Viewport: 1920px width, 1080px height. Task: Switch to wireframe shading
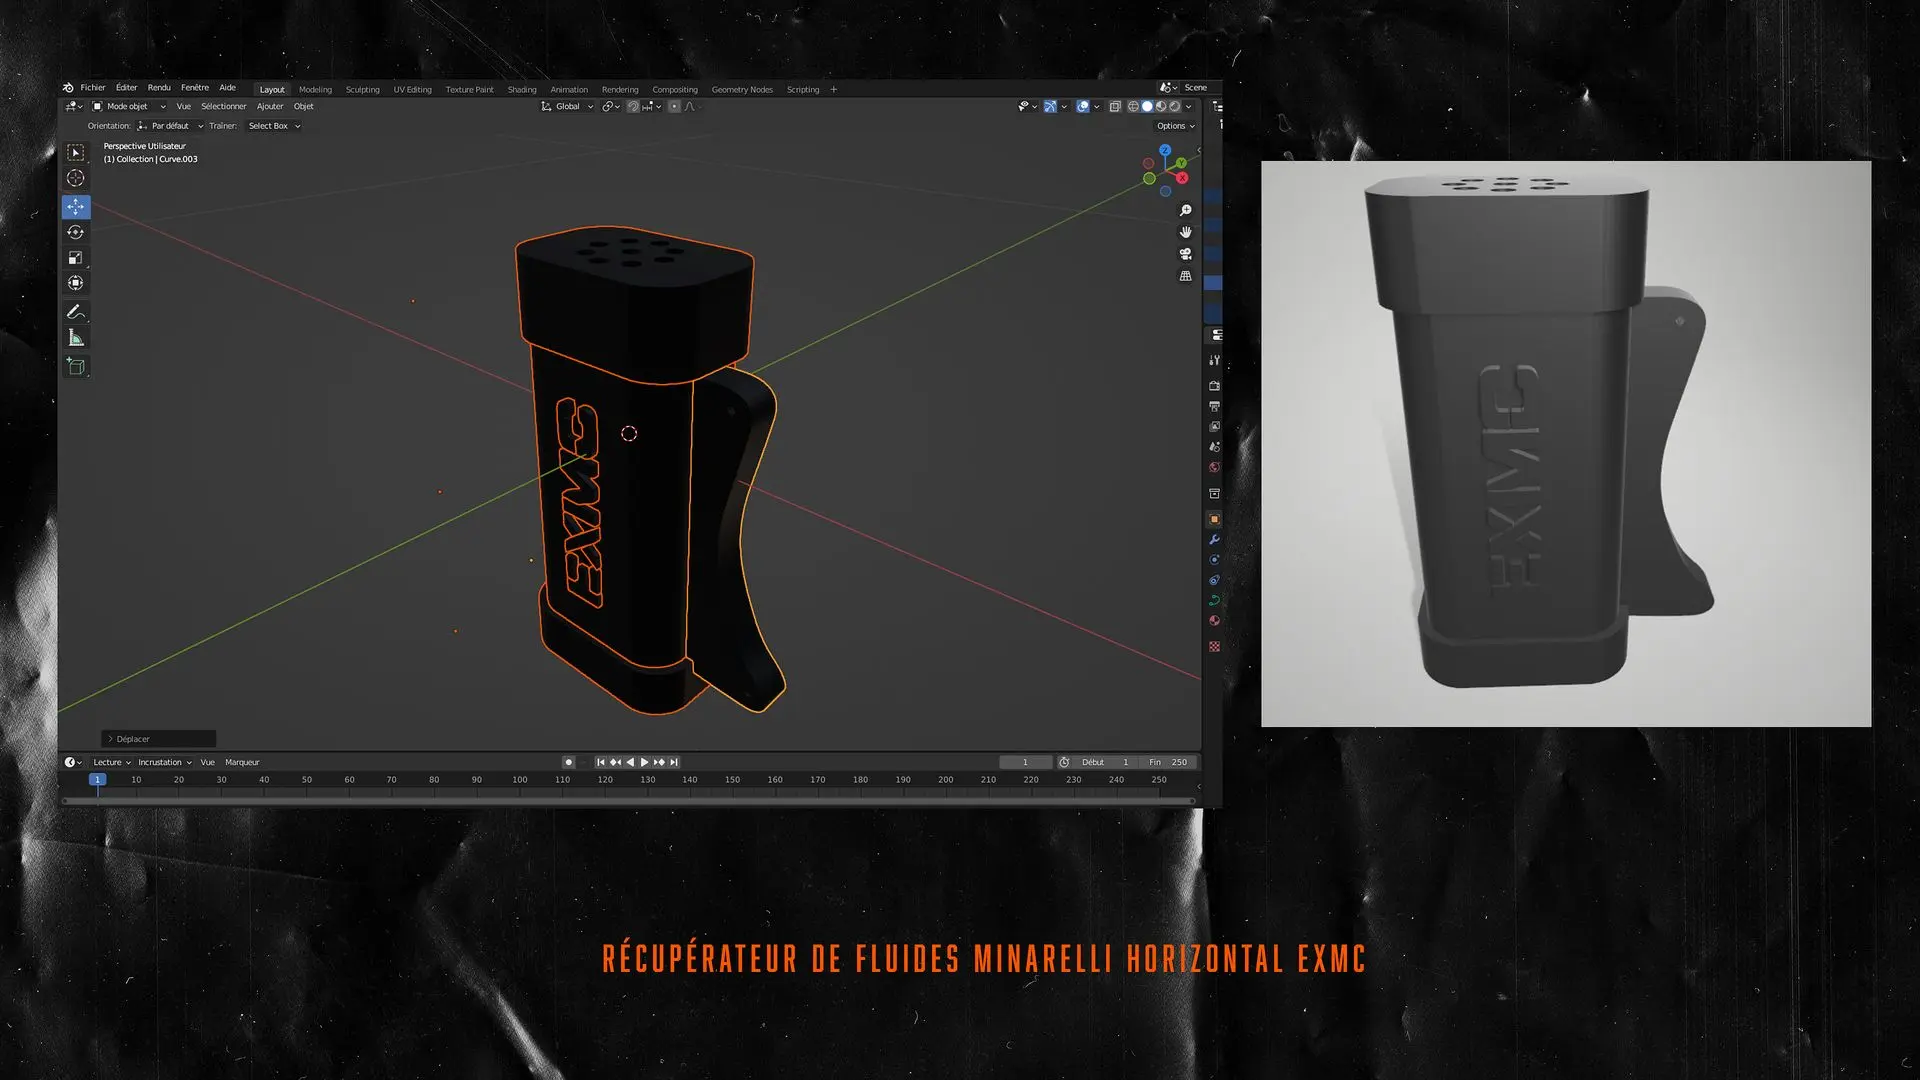click(1133, 106)
